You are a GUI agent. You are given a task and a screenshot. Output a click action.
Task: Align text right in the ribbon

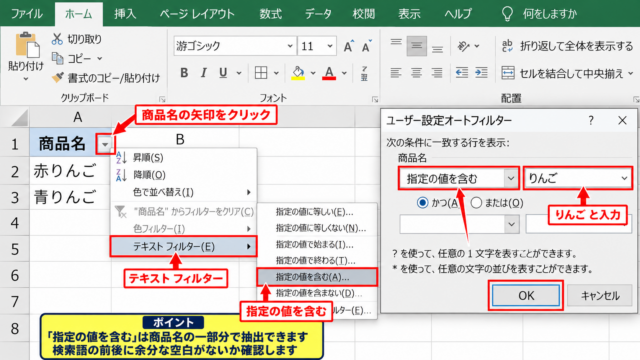click(437, 73)
